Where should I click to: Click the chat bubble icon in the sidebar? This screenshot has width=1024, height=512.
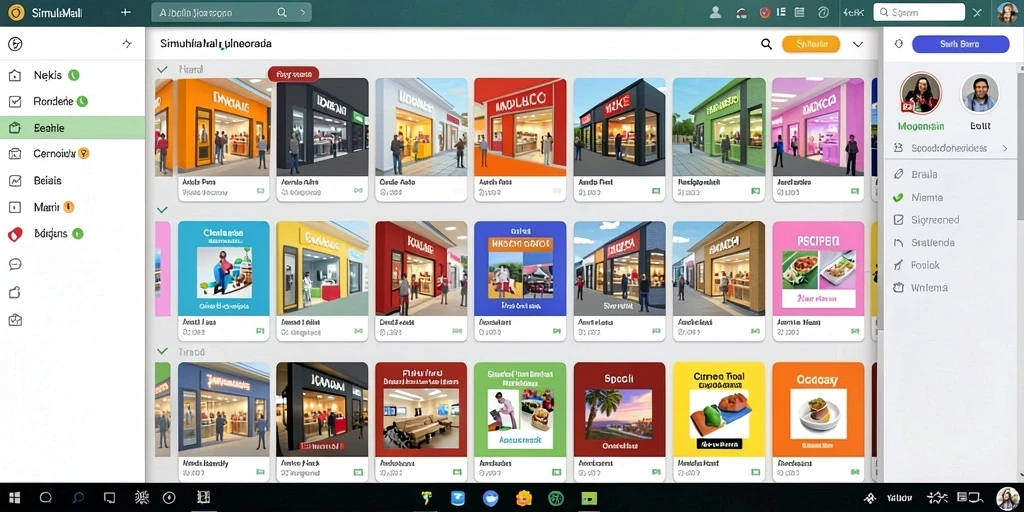(15, 264)
